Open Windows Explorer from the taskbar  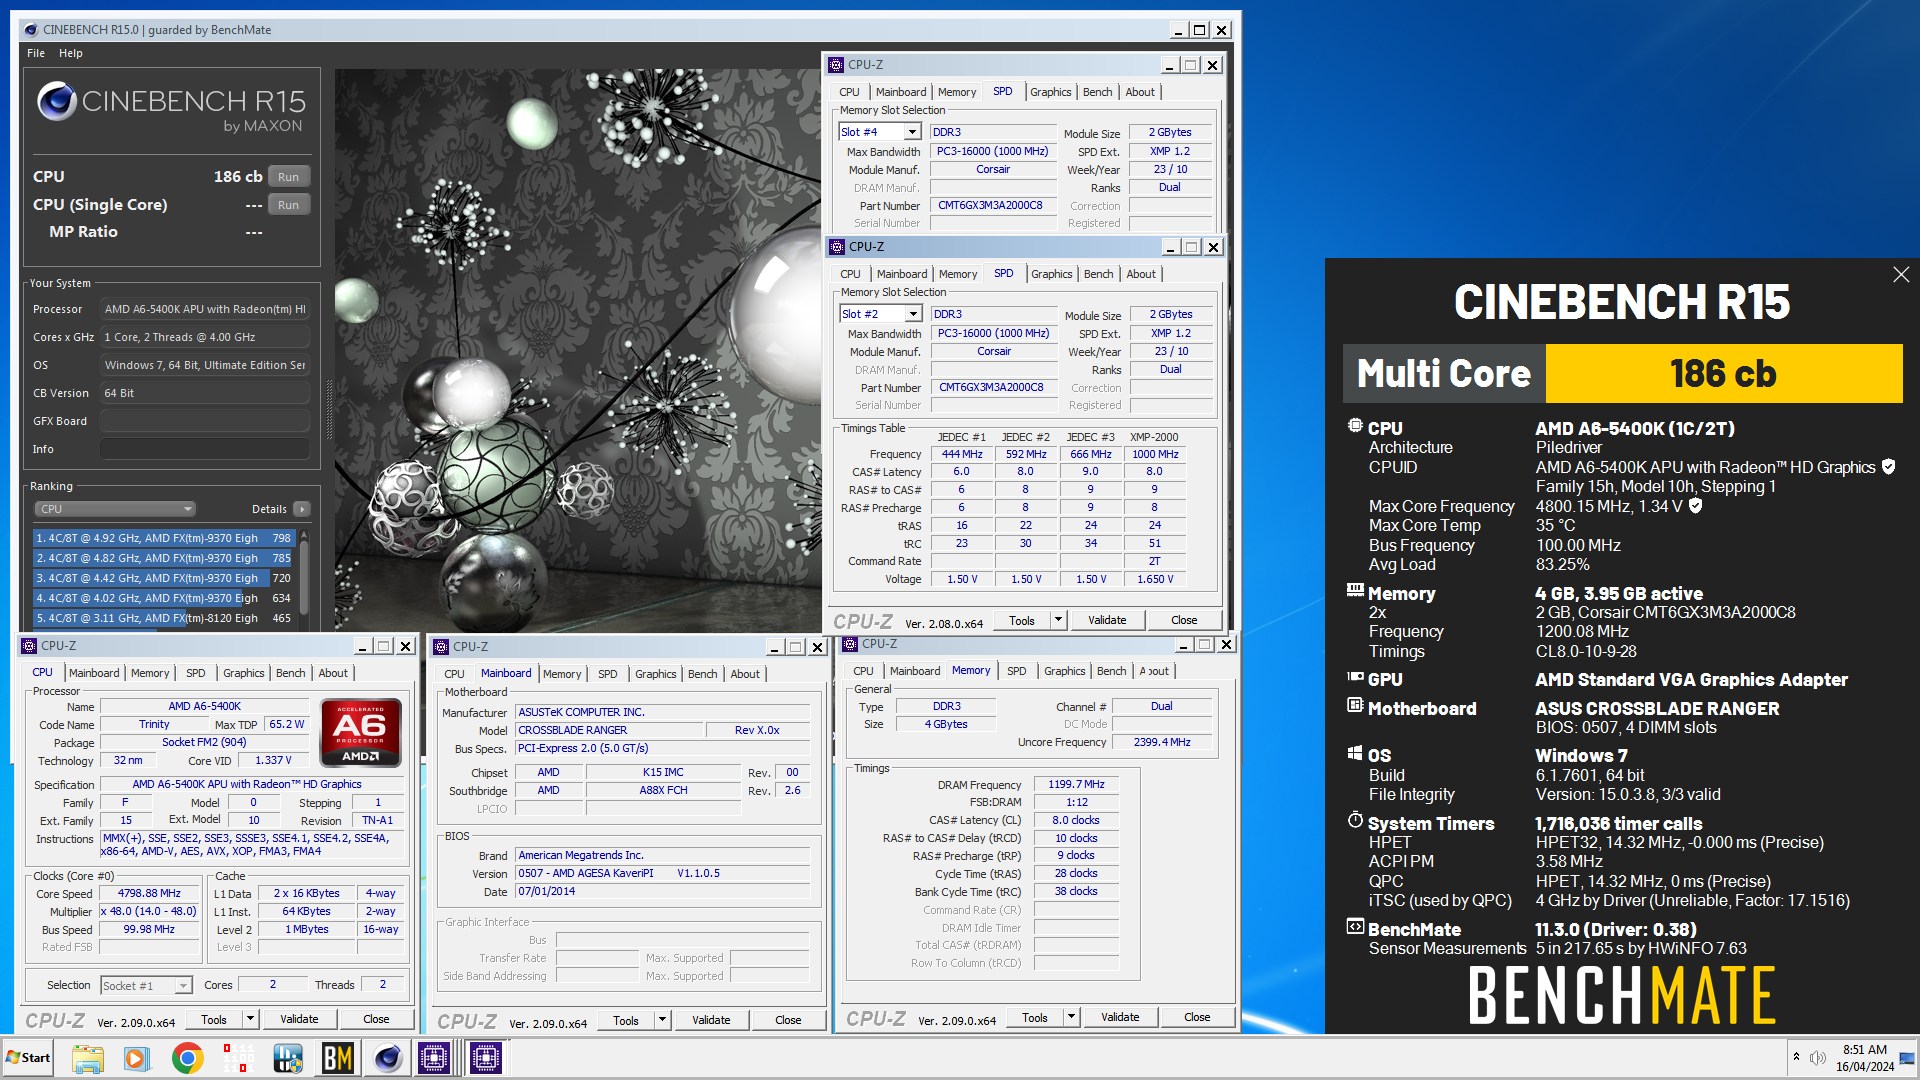coord(88,1057)
